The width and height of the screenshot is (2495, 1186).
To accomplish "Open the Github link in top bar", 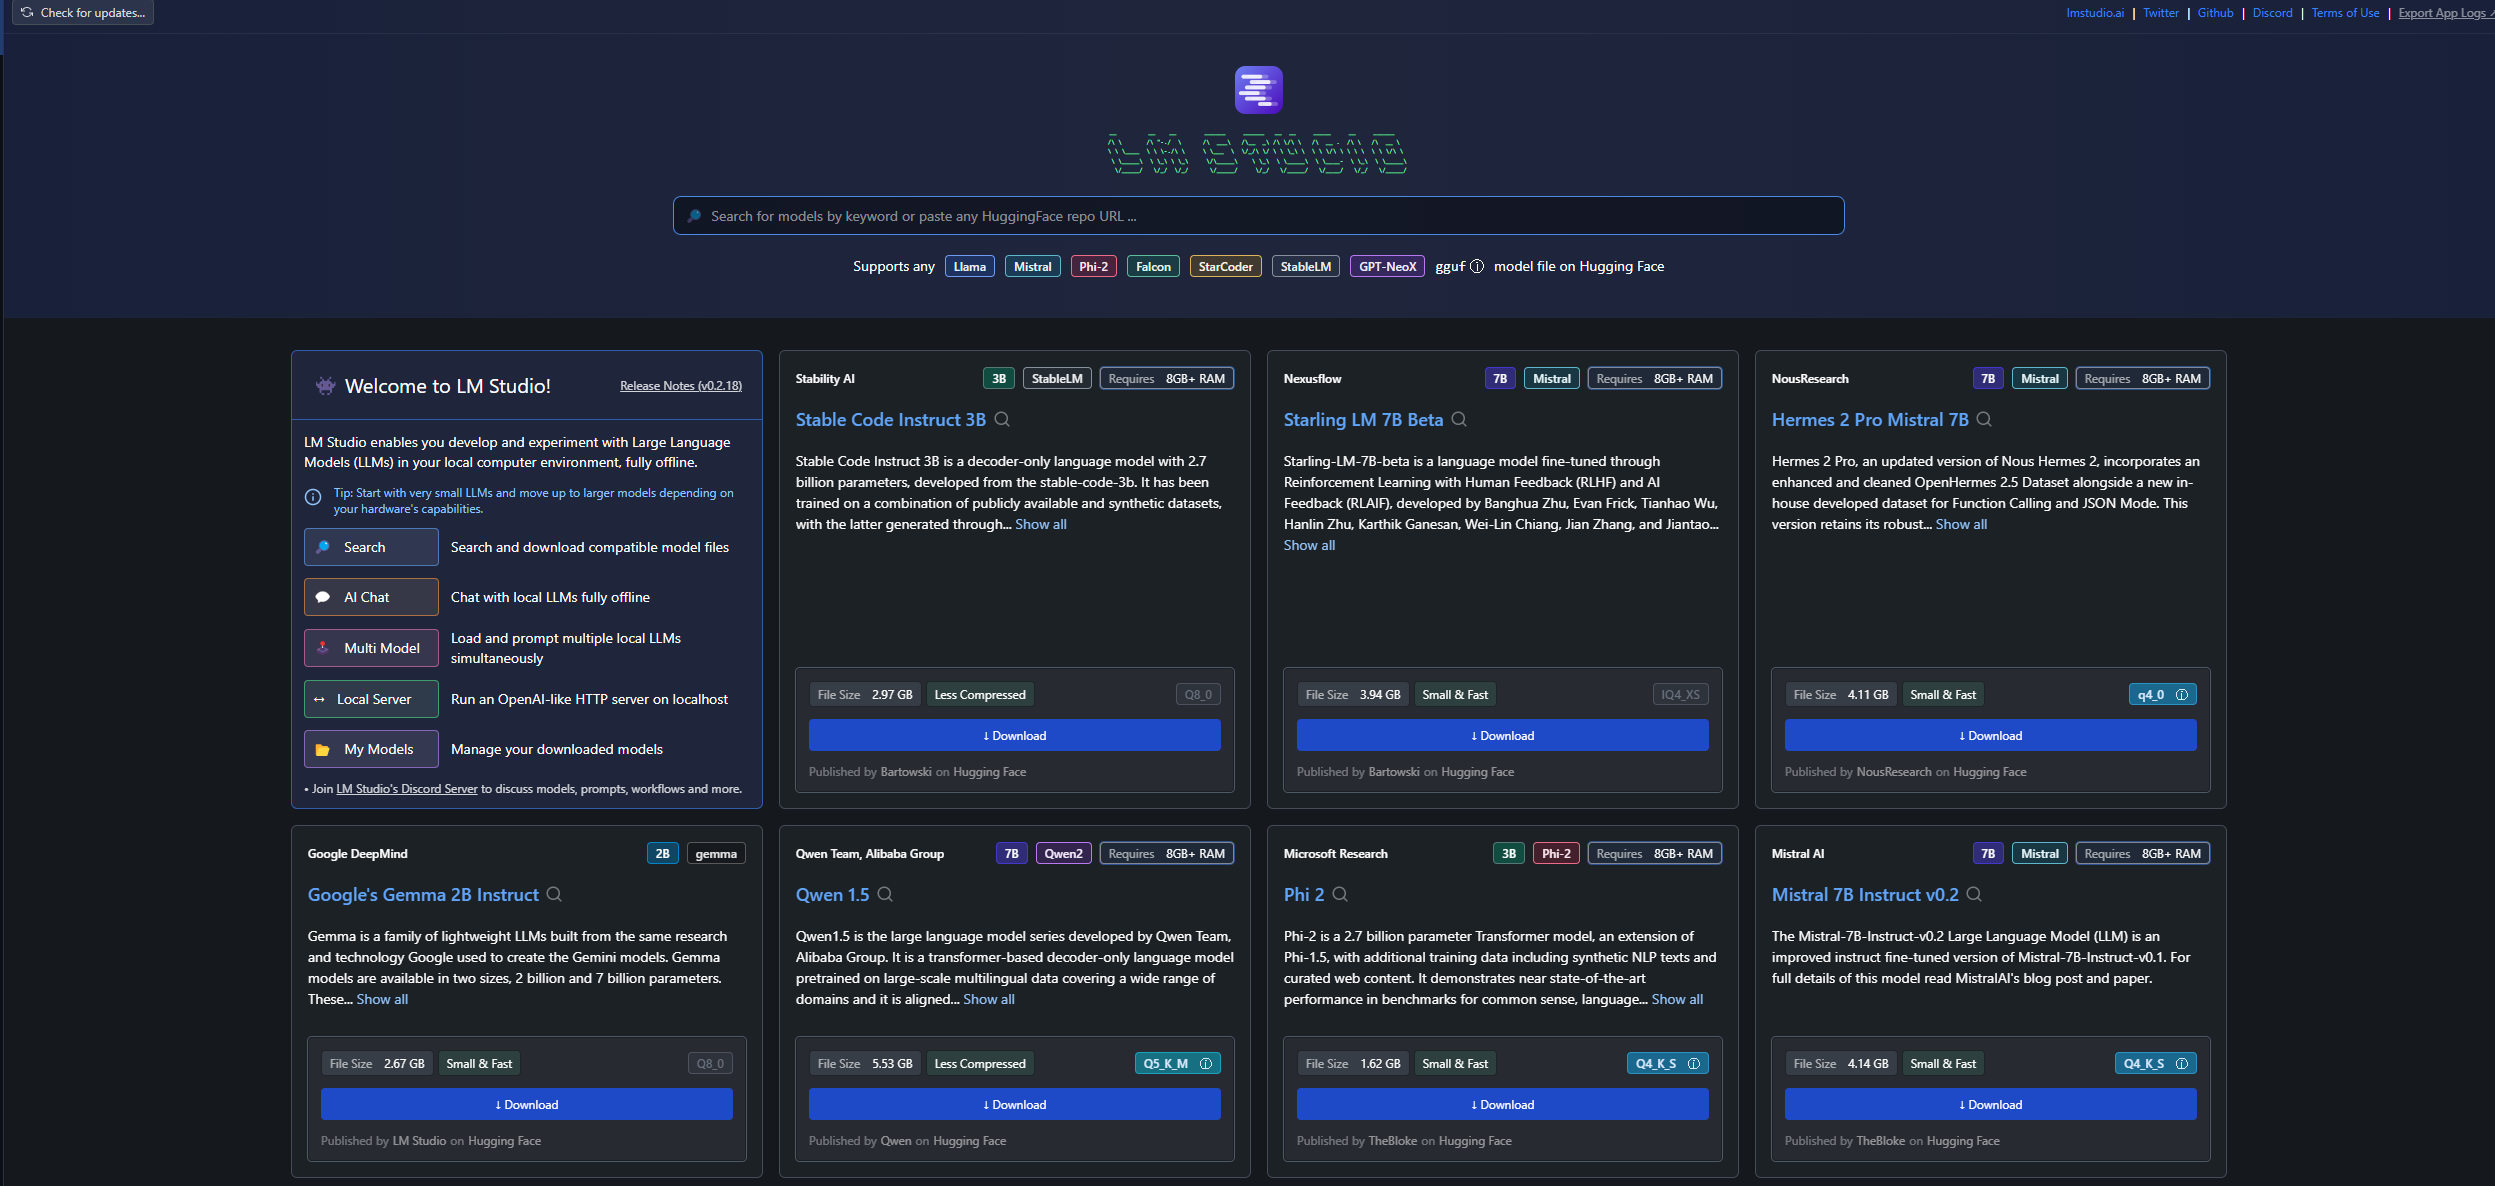I will (x=2215, y=13).
